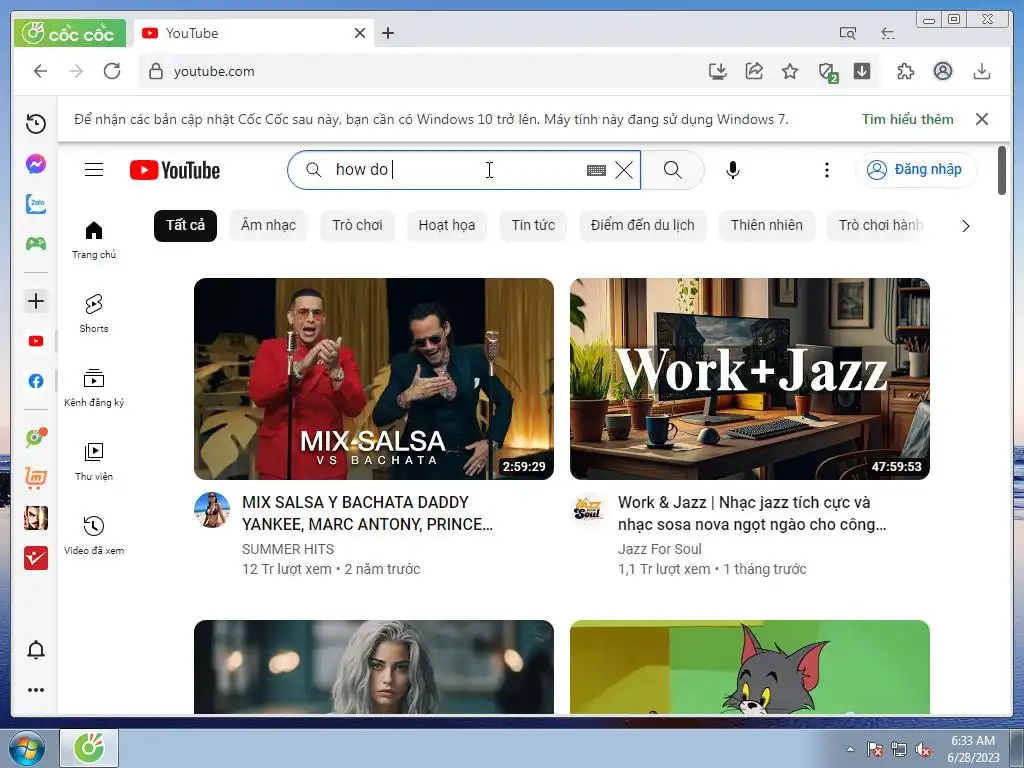Select the Hoạt họa filter chip
Viewport: 1024px width, 768px height.
click(447, 225)
